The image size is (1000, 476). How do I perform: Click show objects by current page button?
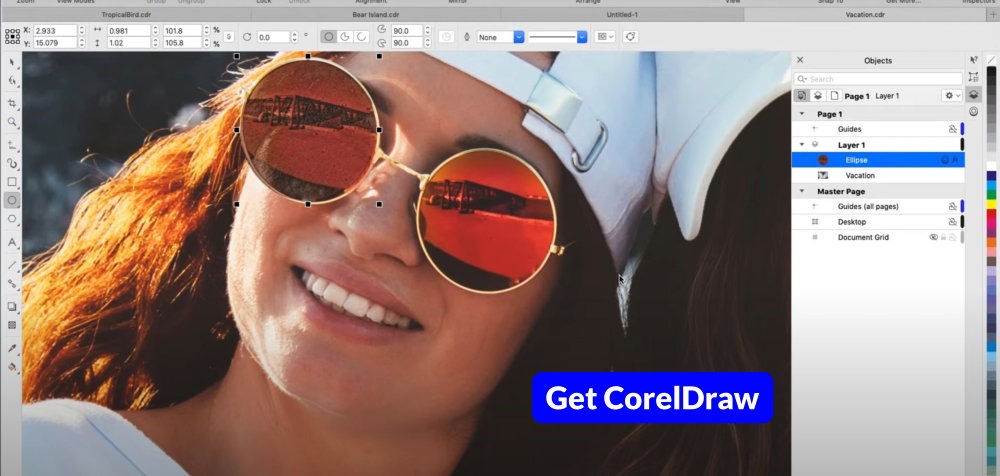point(801,96)
